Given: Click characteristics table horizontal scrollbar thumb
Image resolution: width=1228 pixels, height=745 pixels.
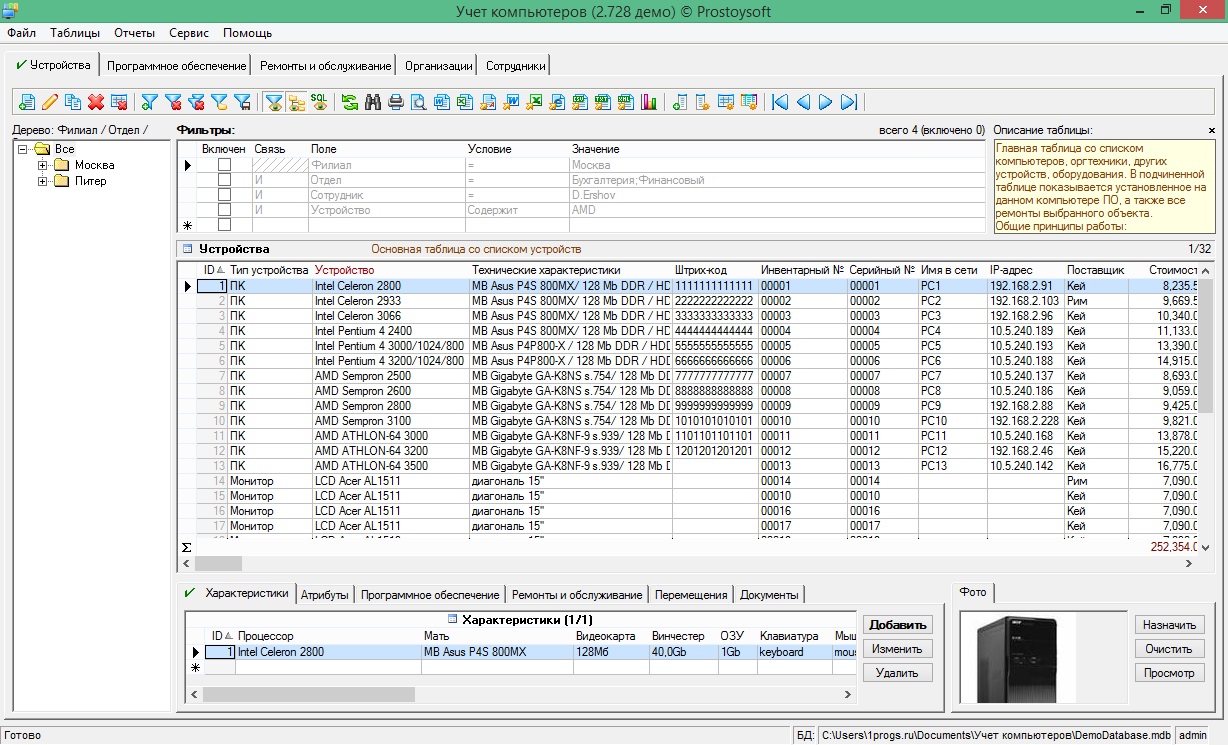Looking at the screenshot, I should (x=308, y=693).
